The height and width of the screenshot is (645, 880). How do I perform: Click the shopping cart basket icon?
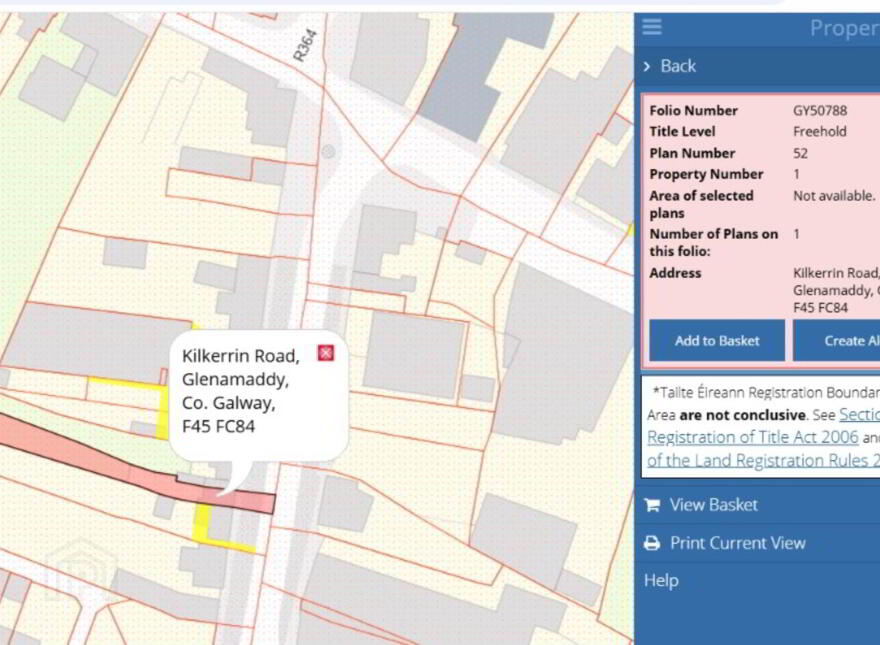tap(652, 505)
